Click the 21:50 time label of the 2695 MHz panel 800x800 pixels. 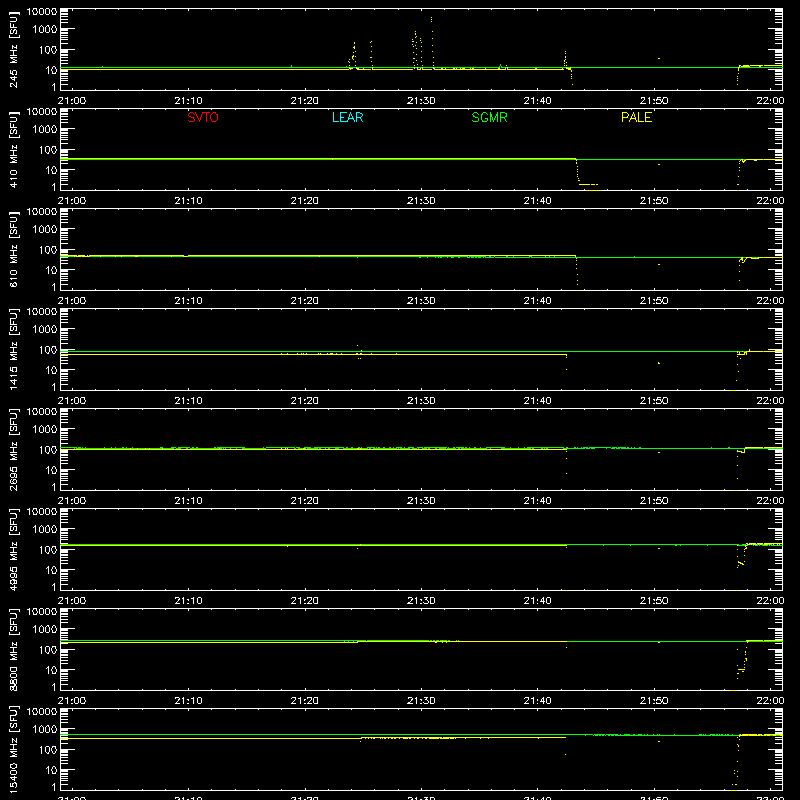pos(654,501)
